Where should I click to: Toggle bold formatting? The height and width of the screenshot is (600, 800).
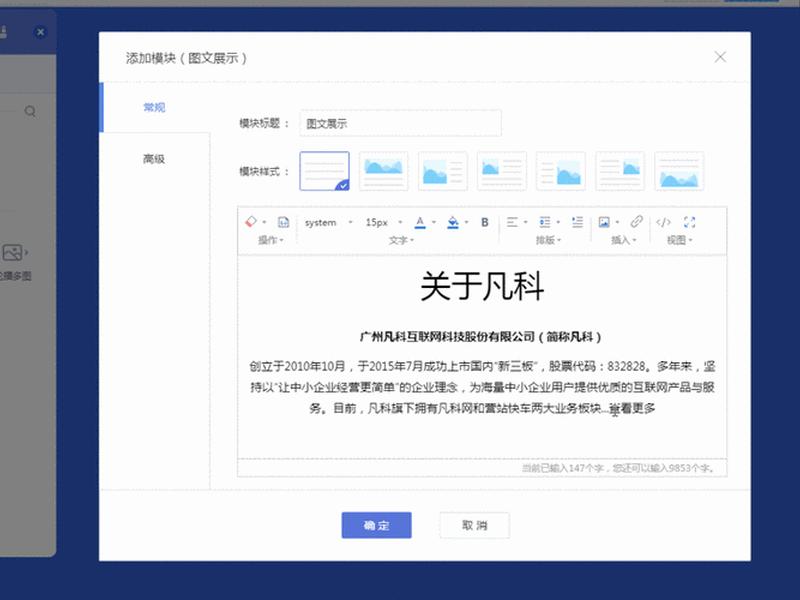click(485, 222)
